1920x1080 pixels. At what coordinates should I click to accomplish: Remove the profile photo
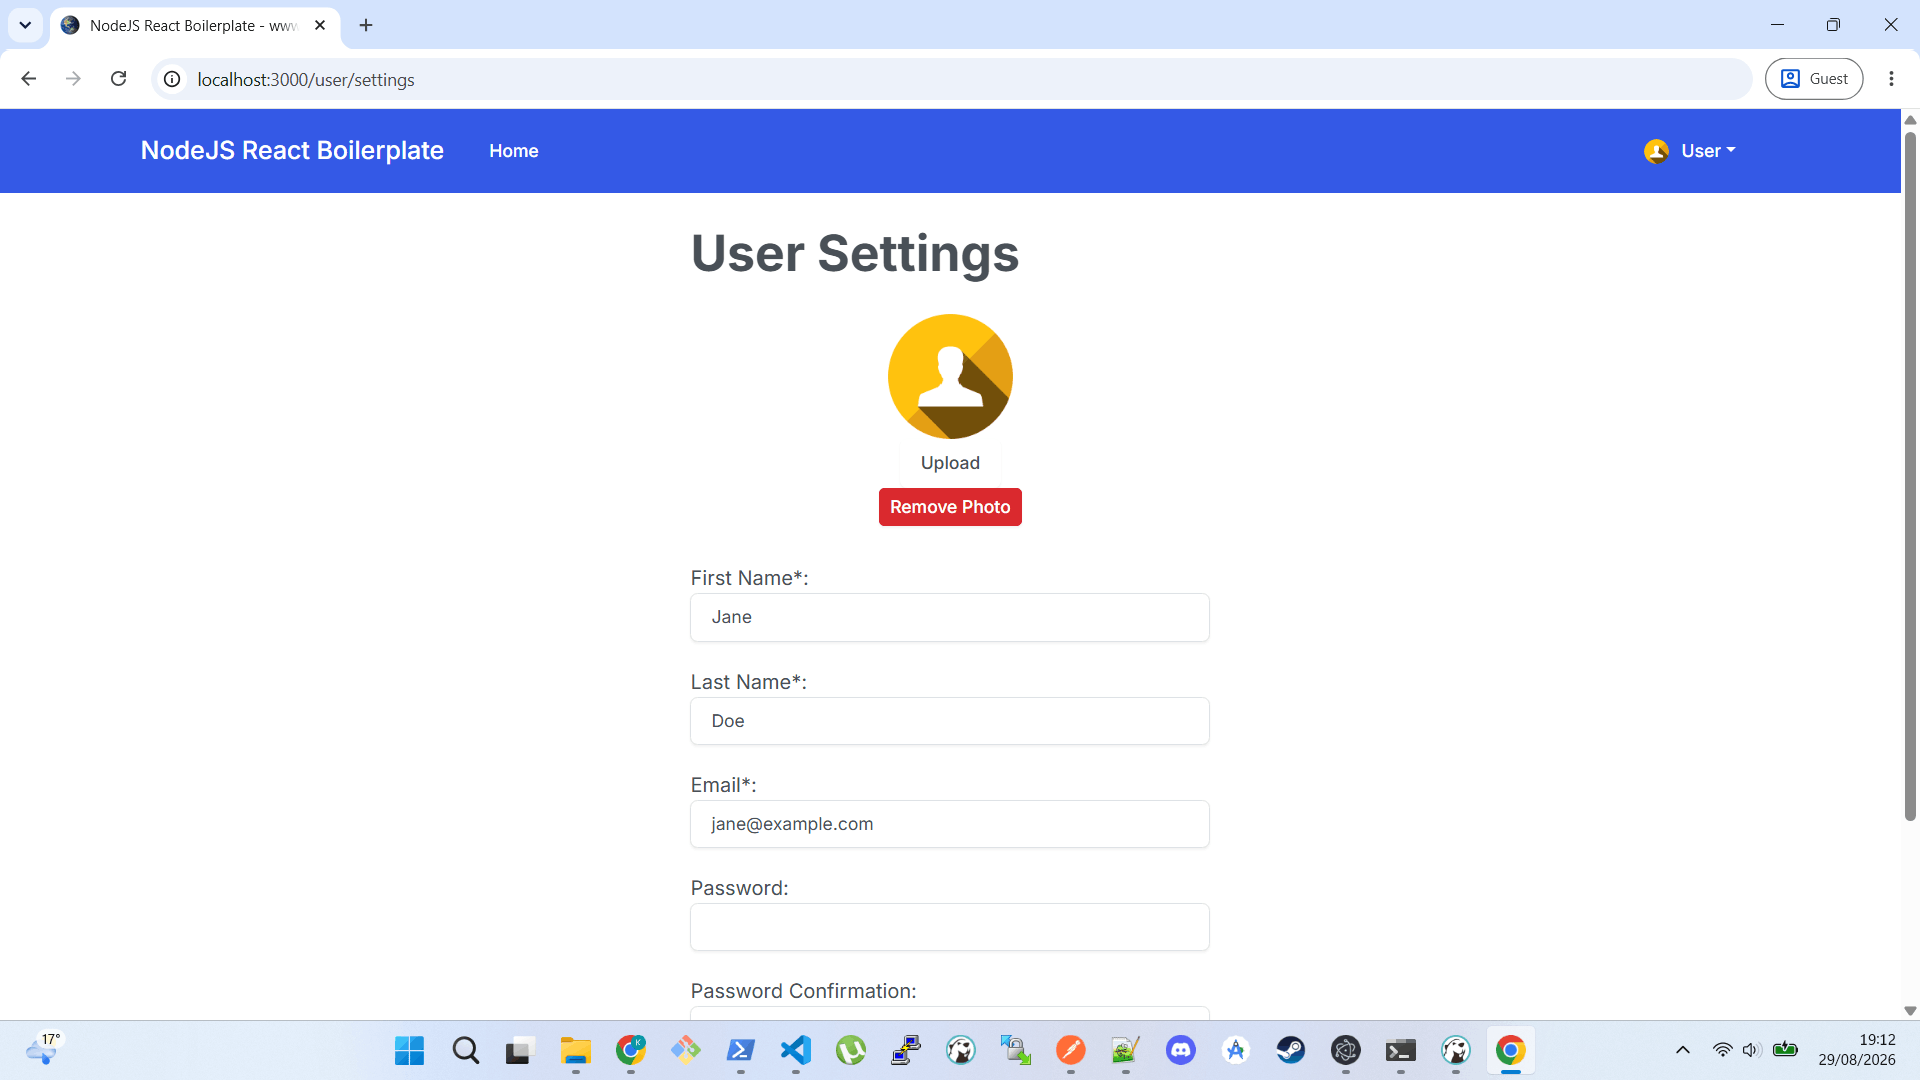pos(950,507)
